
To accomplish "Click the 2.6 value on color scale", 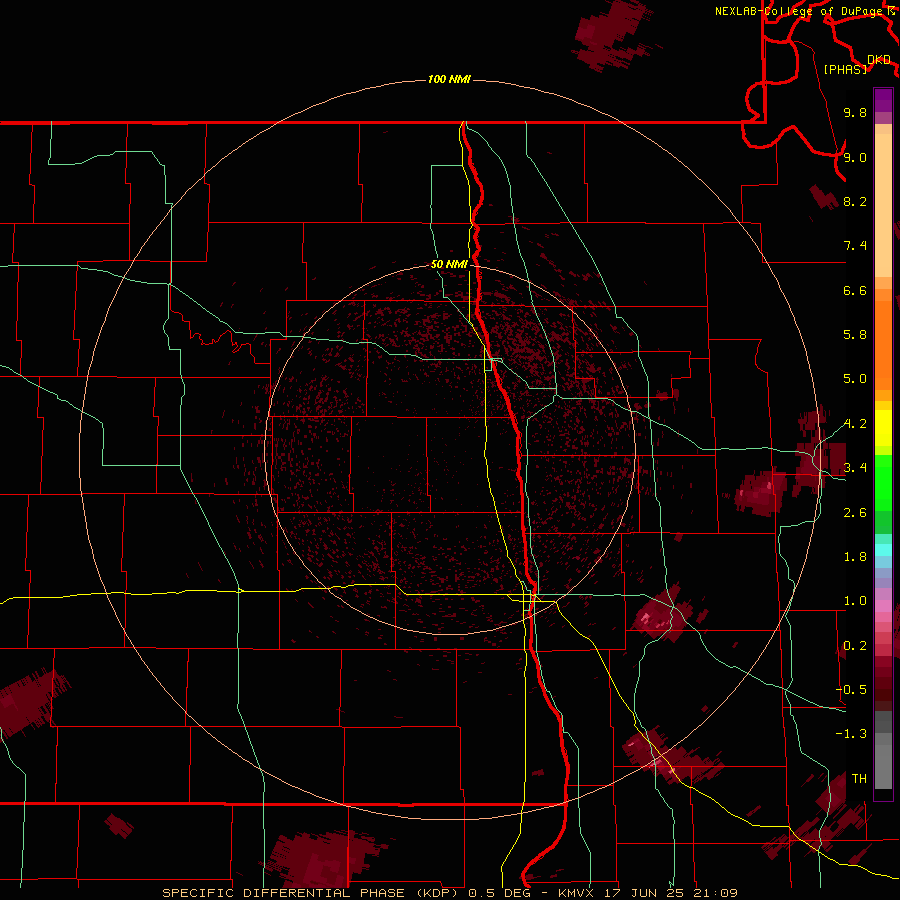I will [x=855, y=513].
